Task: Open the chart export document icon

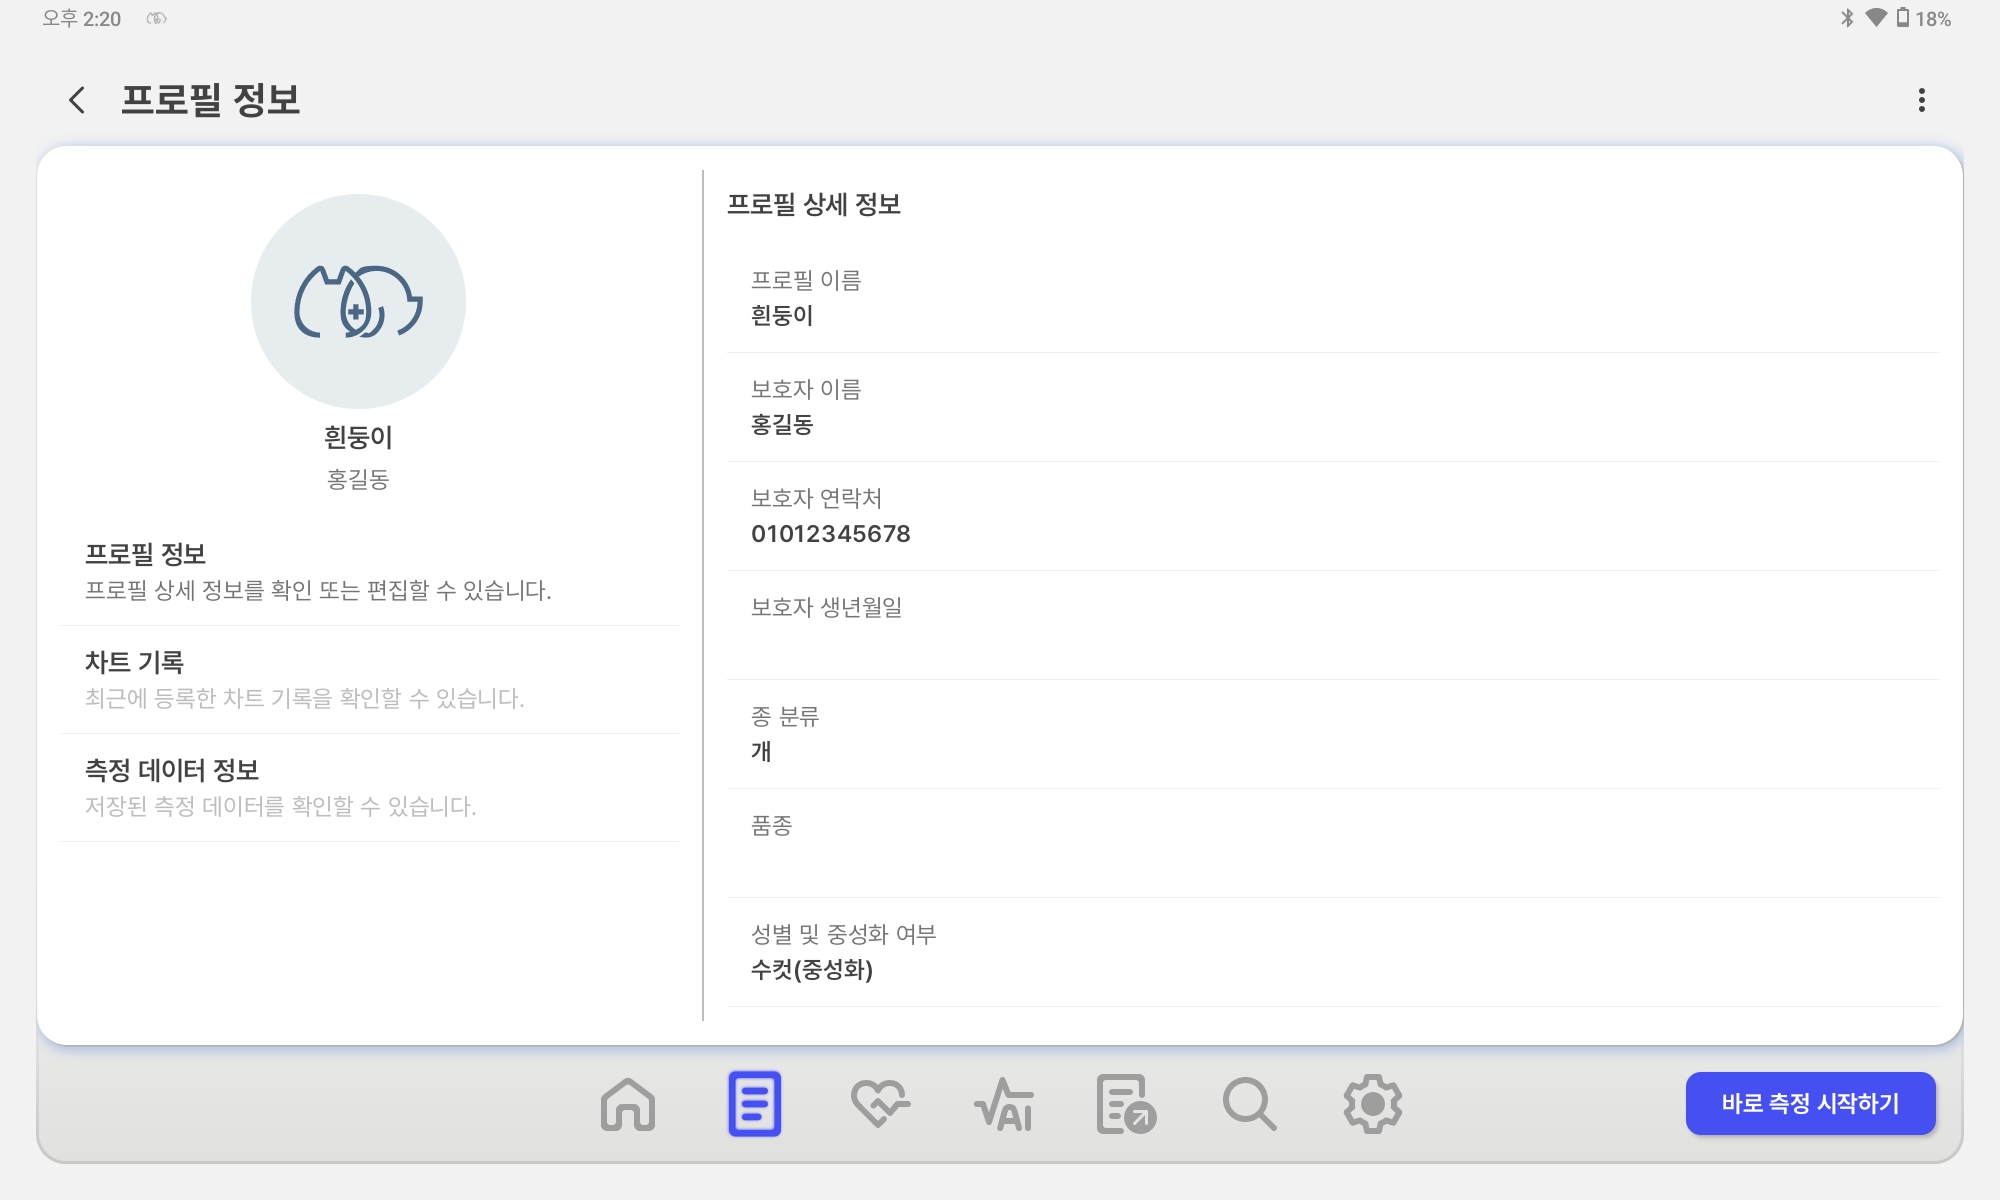Action: point(1126,1104)
